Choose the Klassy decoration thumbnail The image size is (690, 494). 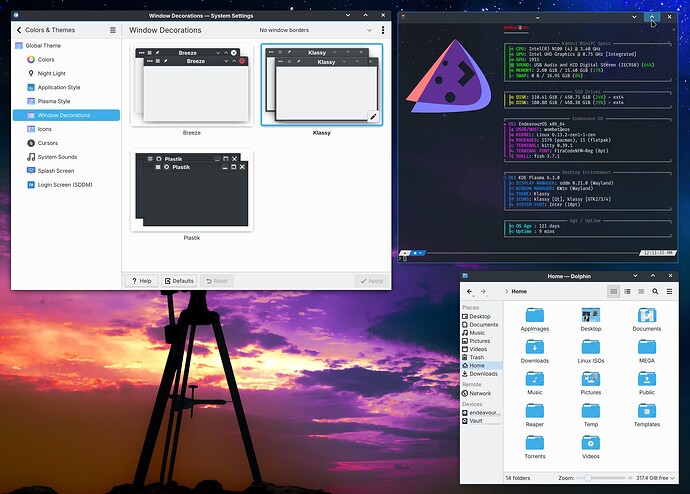322,85
